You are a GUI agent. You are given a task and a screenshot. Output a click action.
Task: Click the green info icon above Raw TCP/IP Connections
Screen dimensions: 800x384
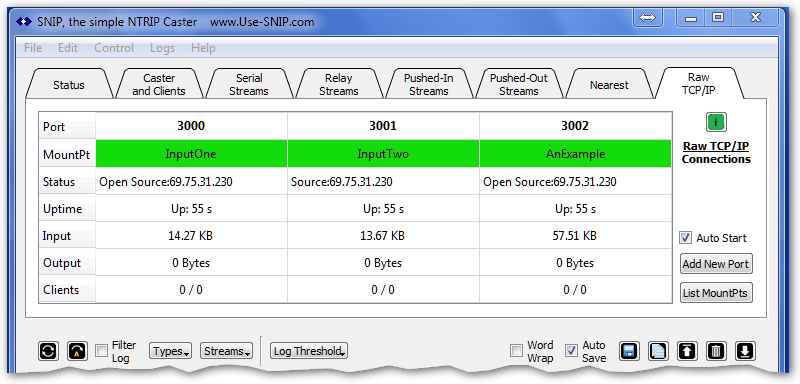716,122
